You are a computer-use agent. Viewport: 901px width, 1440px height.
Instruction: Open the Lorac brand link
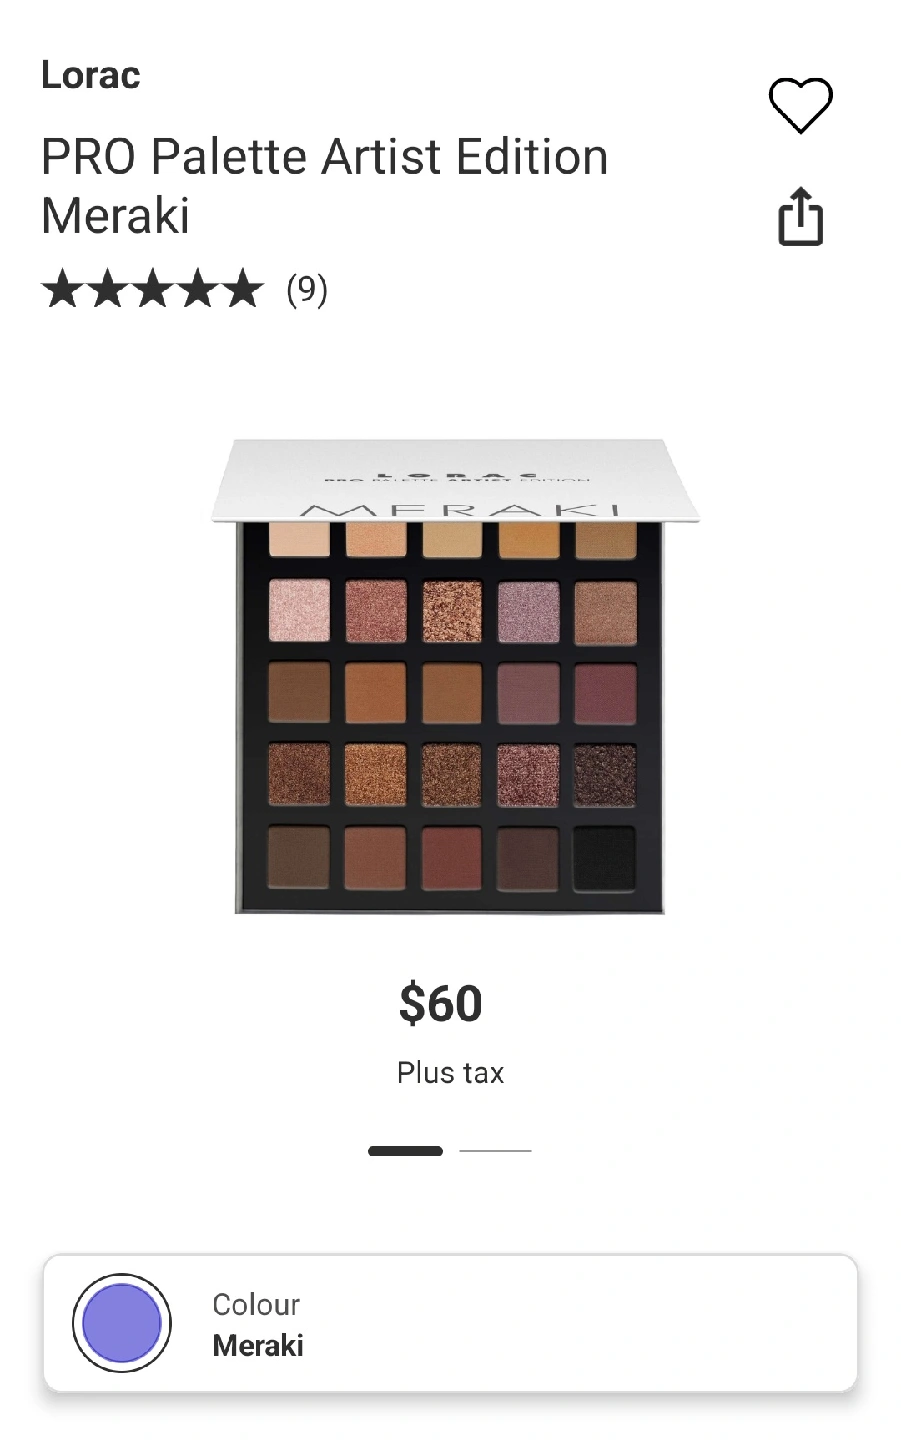pos(90,75)
